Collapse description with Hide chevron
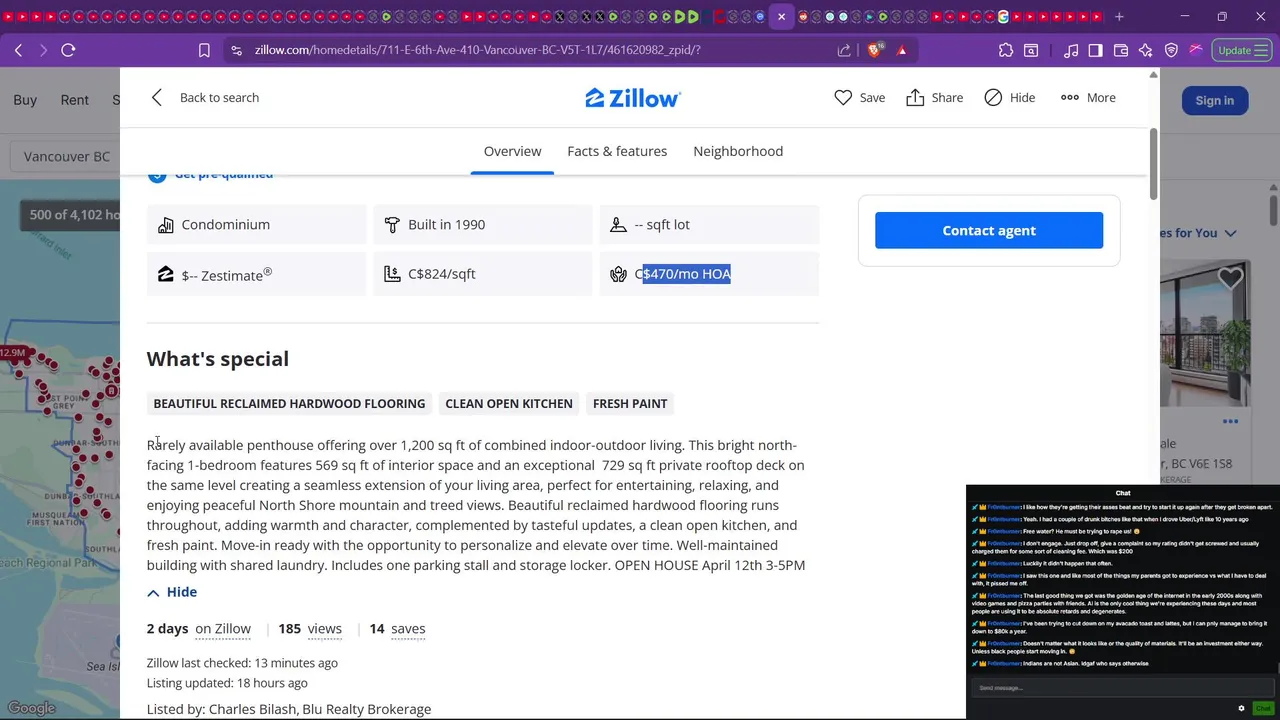 click(153, 593)
